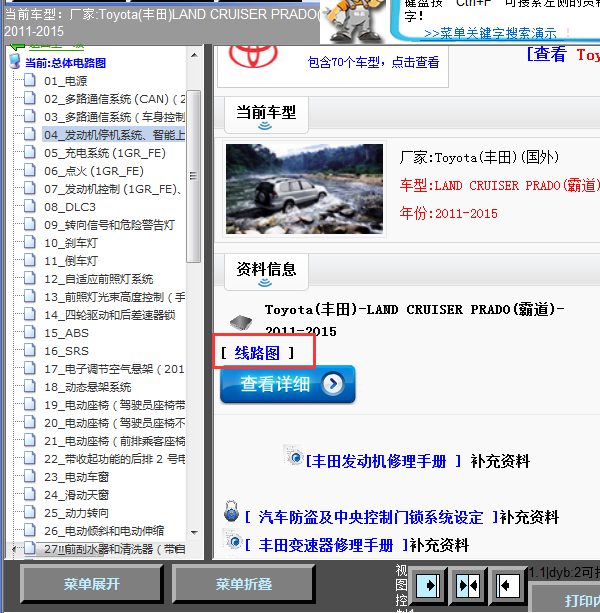The height and width of the screenshot is (613, 600).
Task: Click the Toyota logo emblem
Action: pyautogui.click(x=253, y=57)
